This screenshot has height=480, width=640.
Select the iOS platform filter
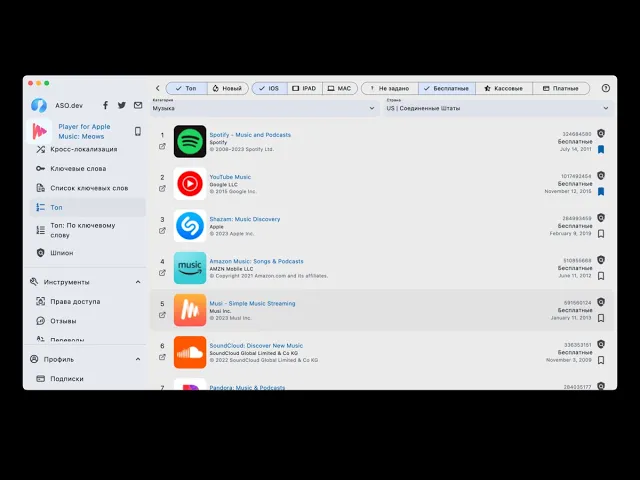[x=269, y=88]
